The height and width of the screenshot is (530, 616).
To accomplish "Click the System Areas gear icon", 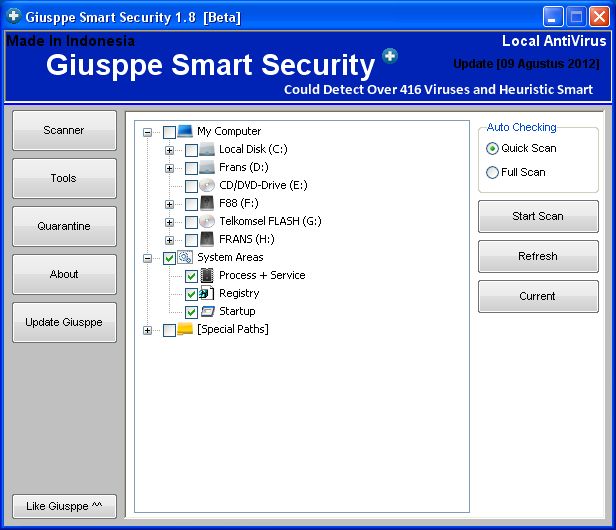I will (x=185, y=257).
